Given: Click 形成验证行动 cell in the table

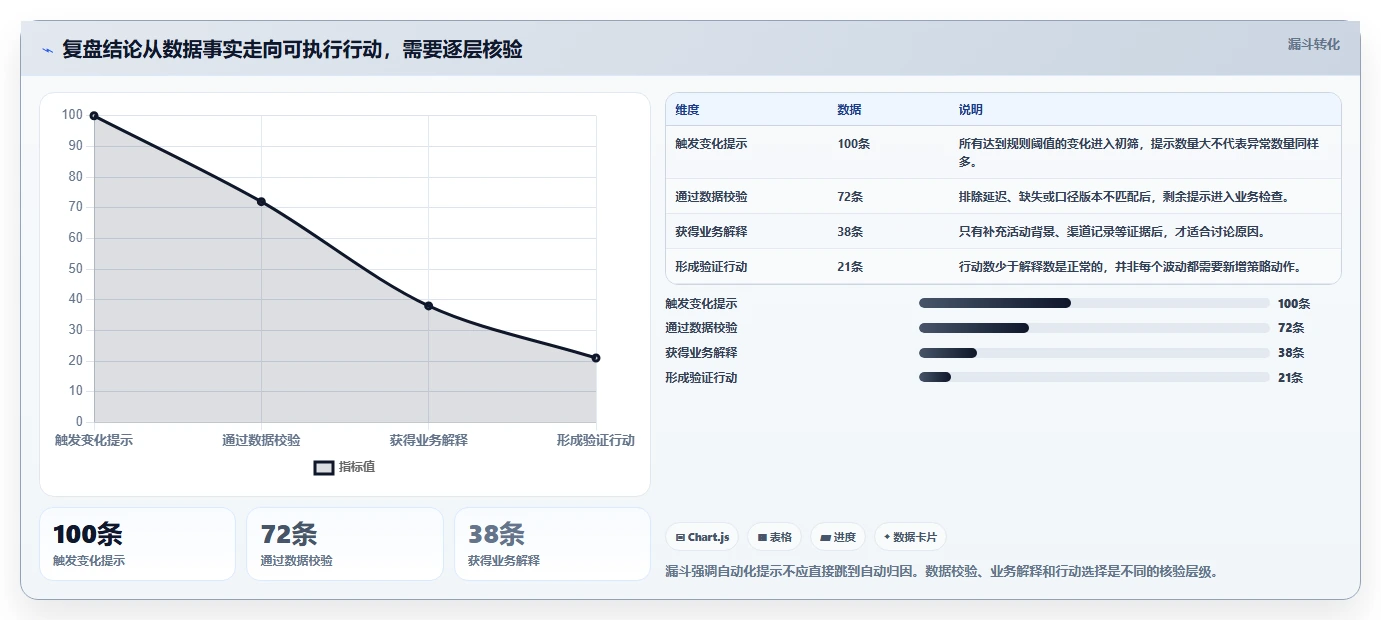Looking at the screenshot, I should pos(711,267).
